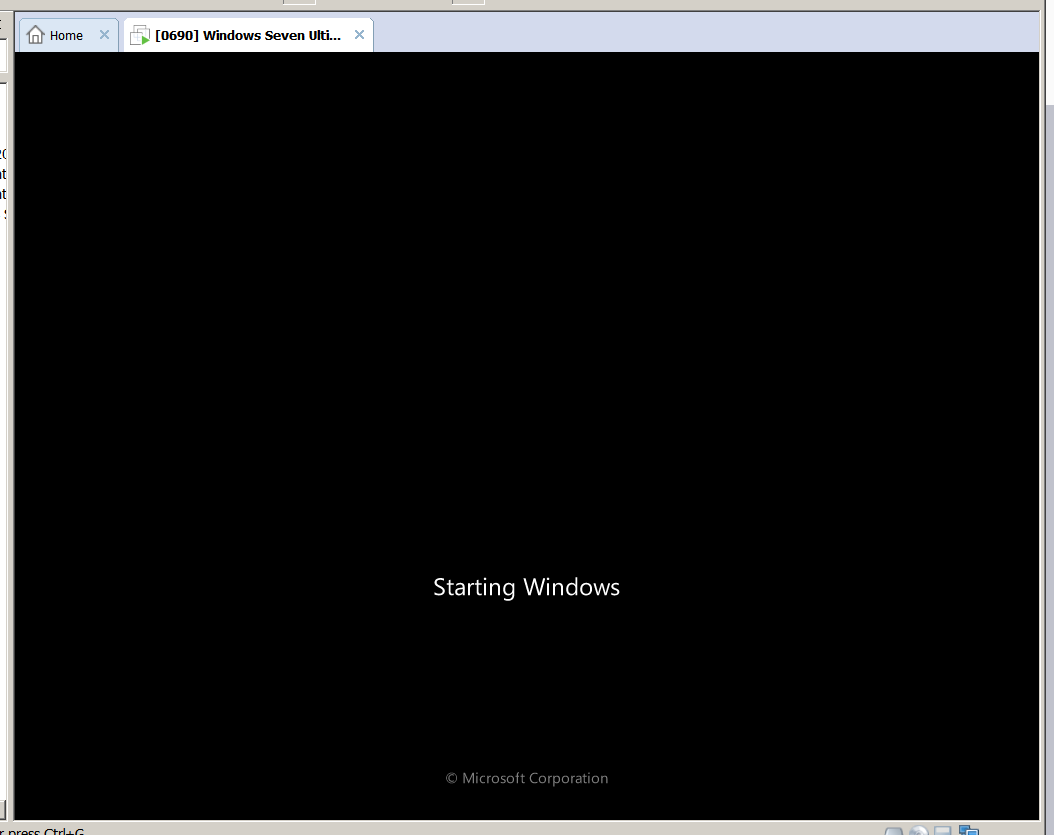Click the sidebar's bottom-left scroll control
Viewport: 1054px width, 835px height.
coord(3,808)
